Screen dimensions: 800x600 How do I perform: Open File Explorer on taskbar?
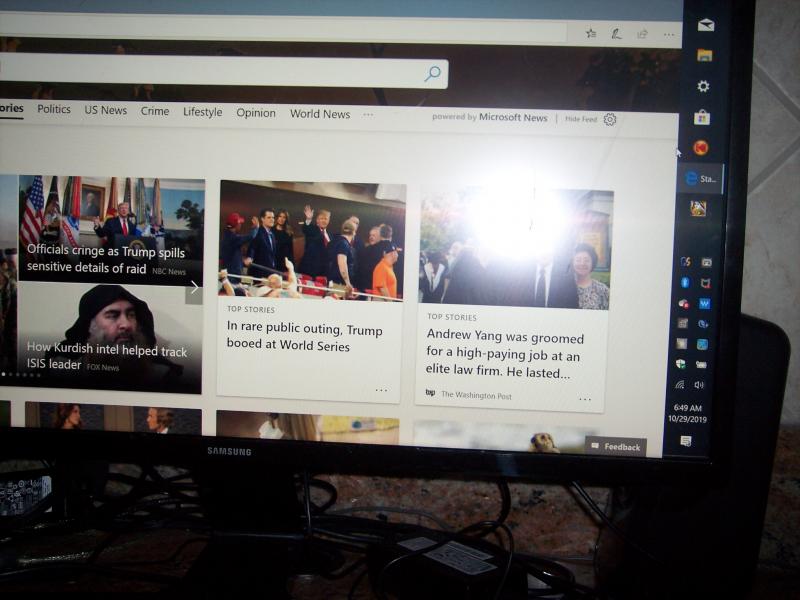705,55
